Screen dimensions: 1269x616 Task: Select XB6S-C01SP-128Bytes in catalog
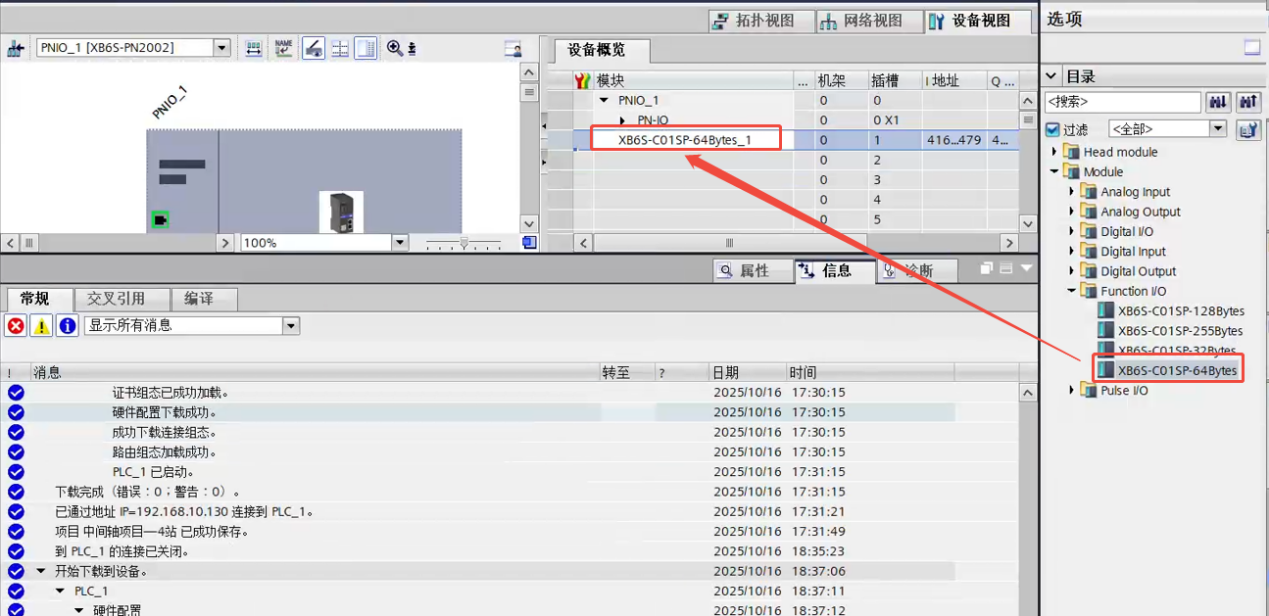click(x=1180, y=311)
